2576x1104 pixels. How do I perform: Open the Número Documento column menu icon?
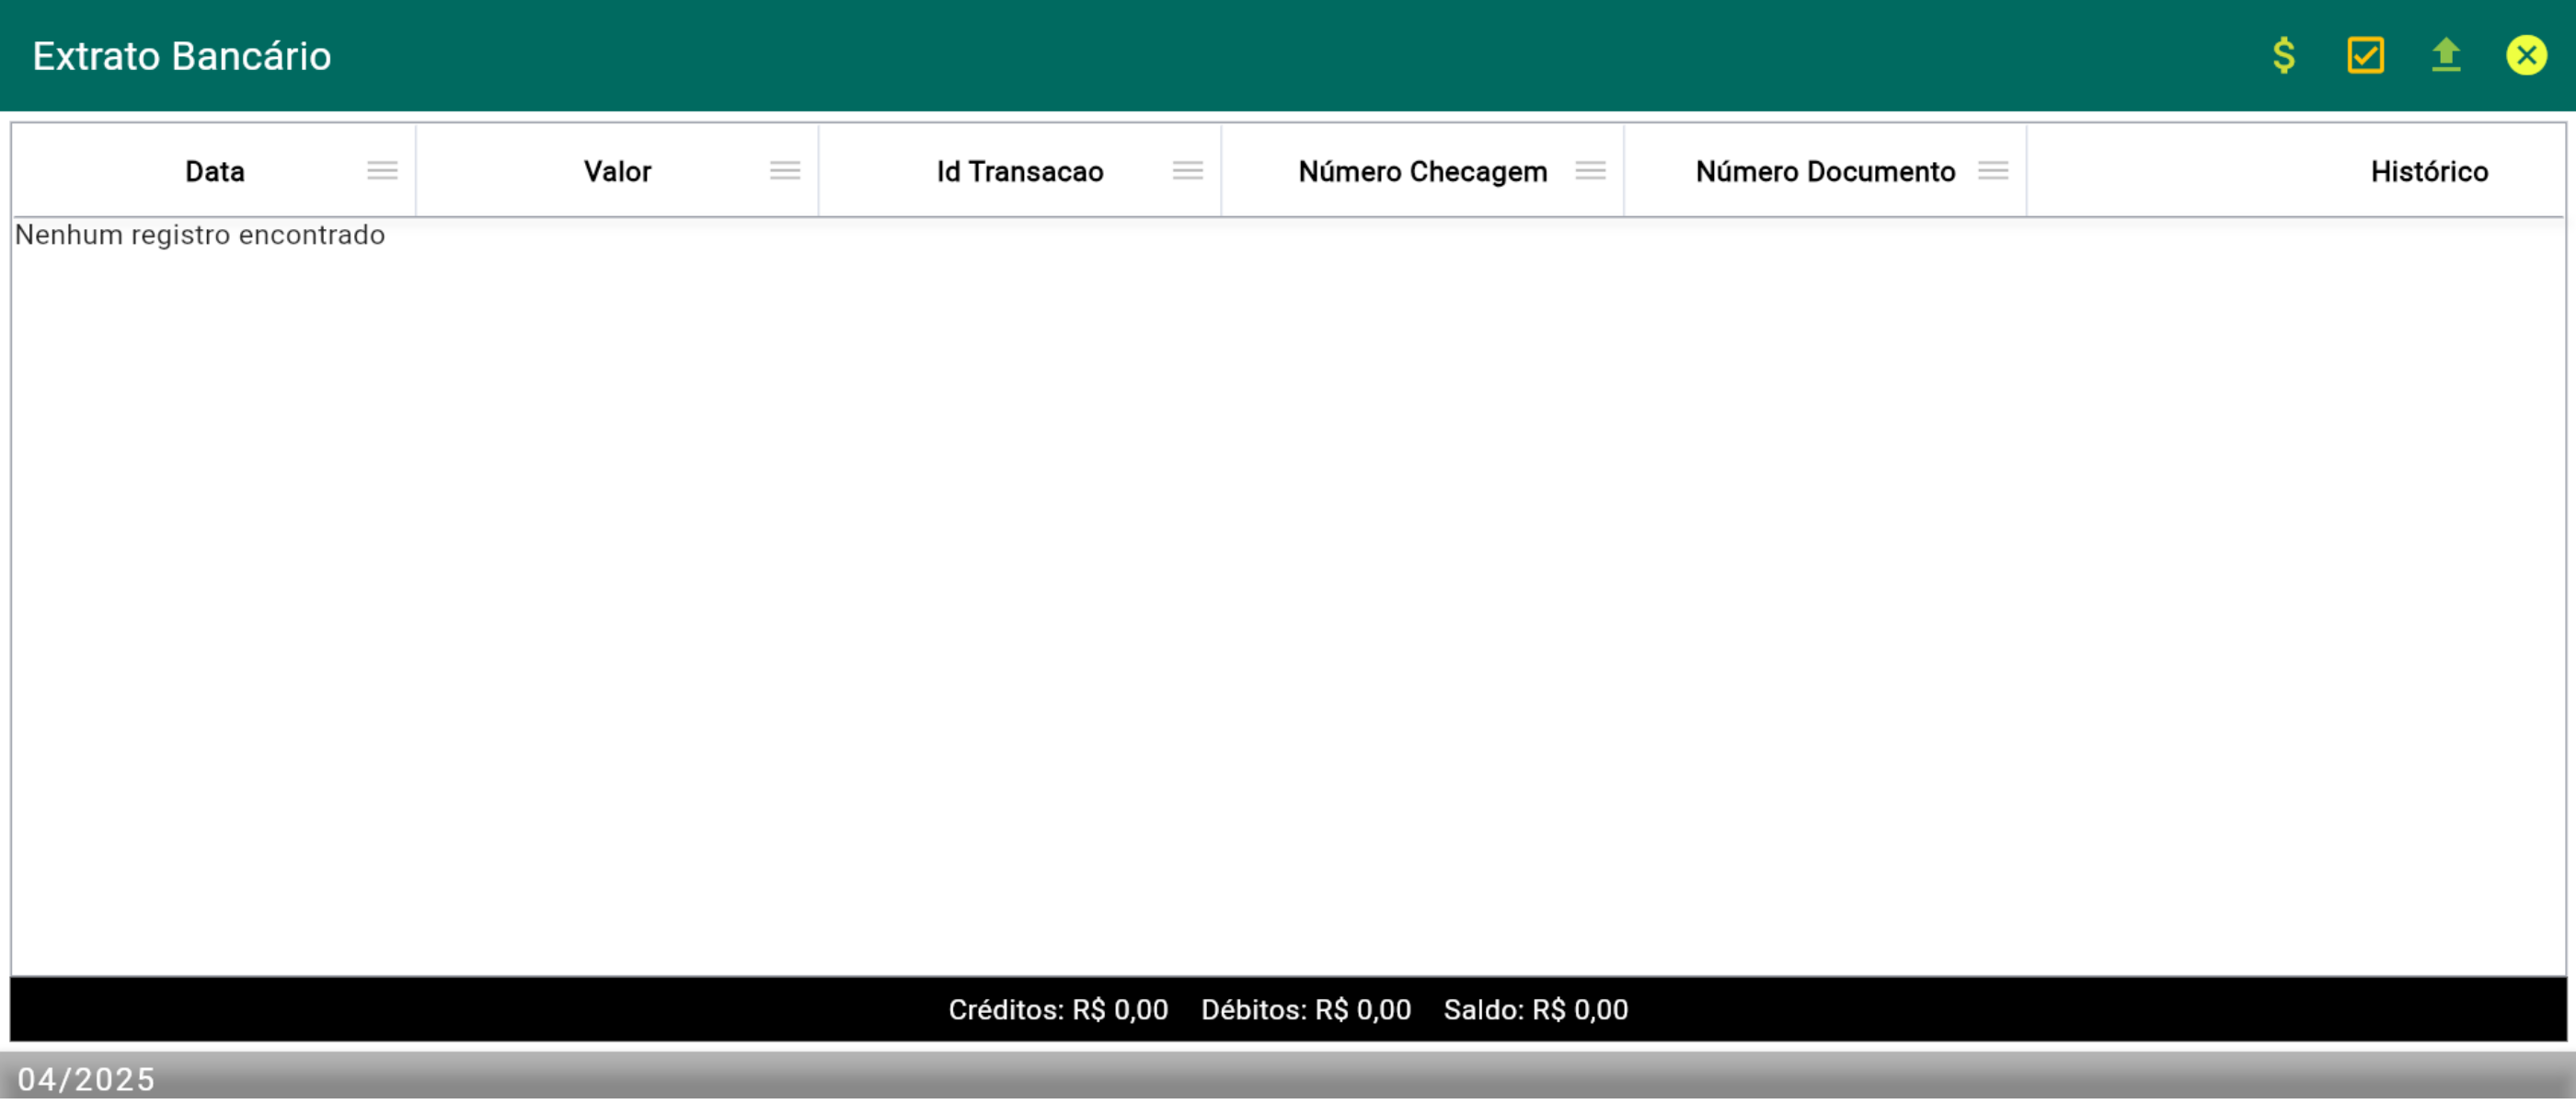coord(1993,171)
